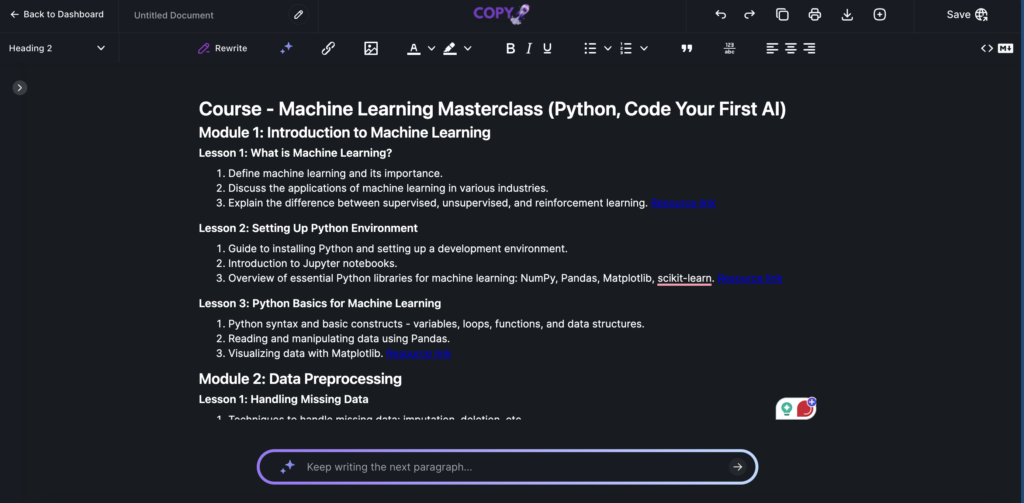Toggle italic formatting
Viewport: 1024px width, 503px height.
529,48
